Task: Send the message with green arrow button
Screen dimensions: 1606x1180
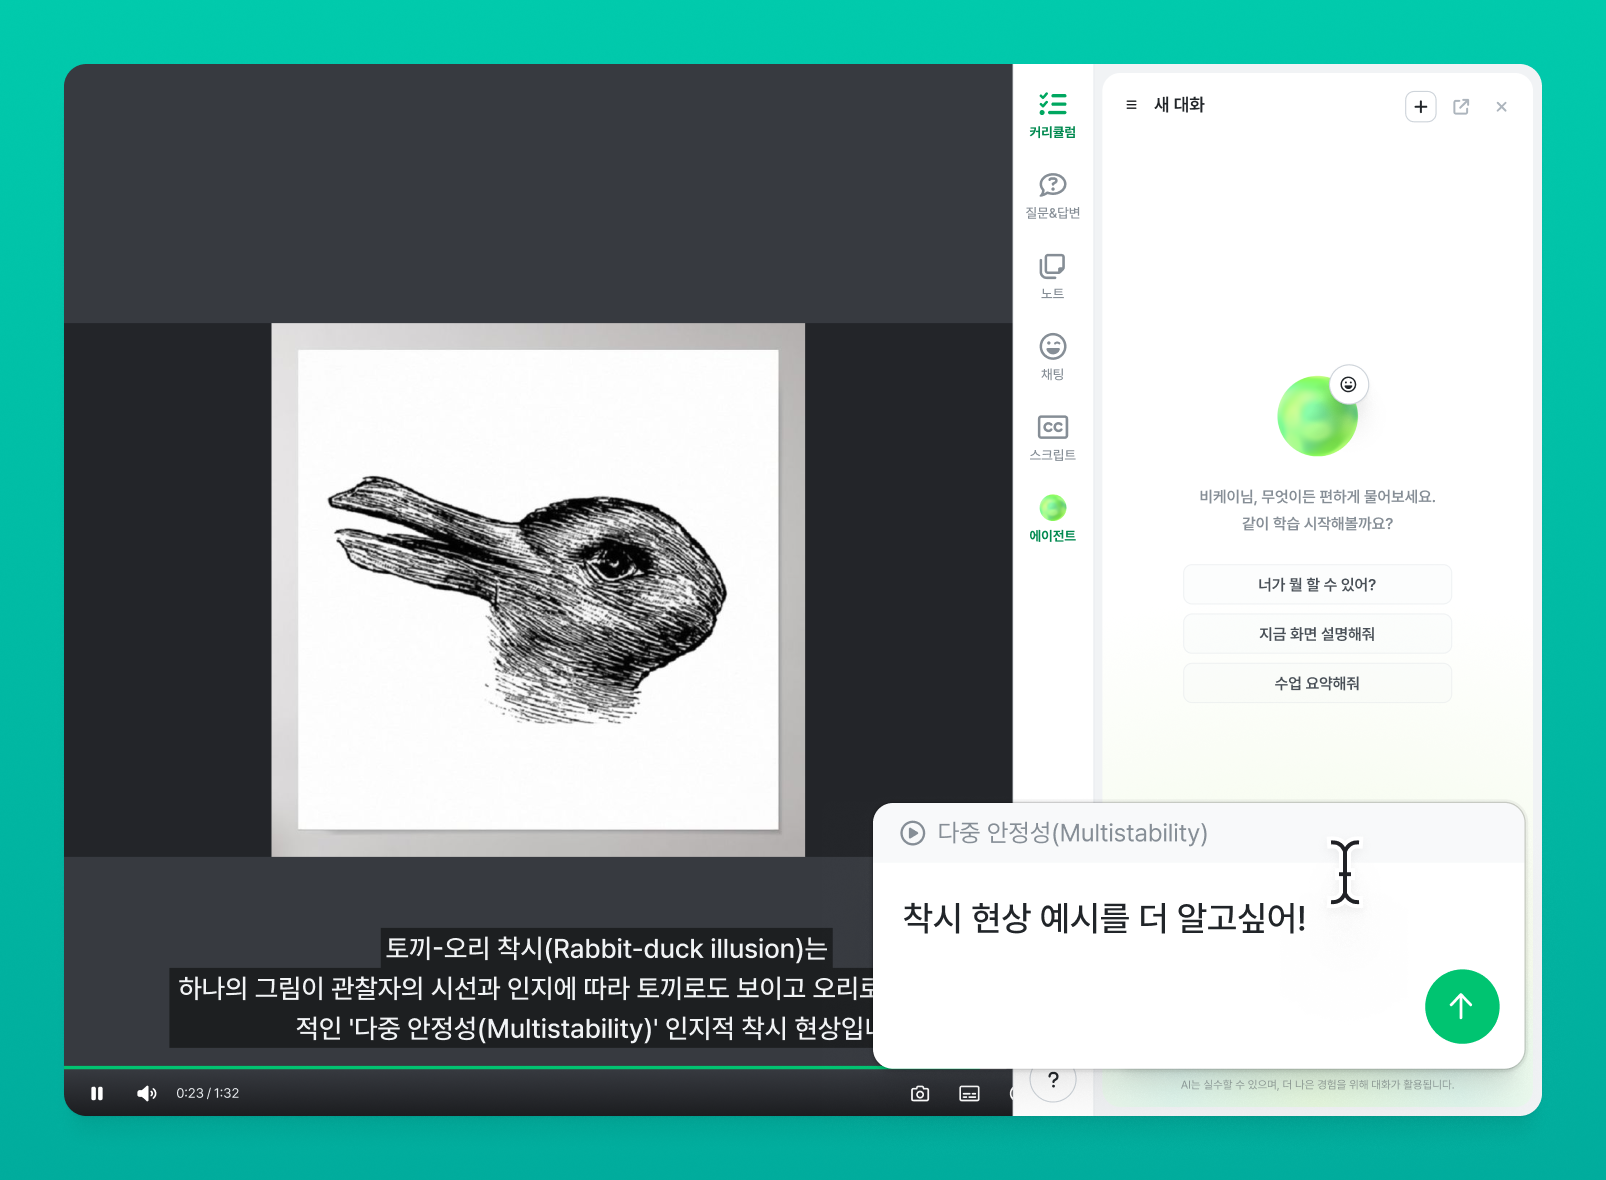Action: (1461, 1006)
